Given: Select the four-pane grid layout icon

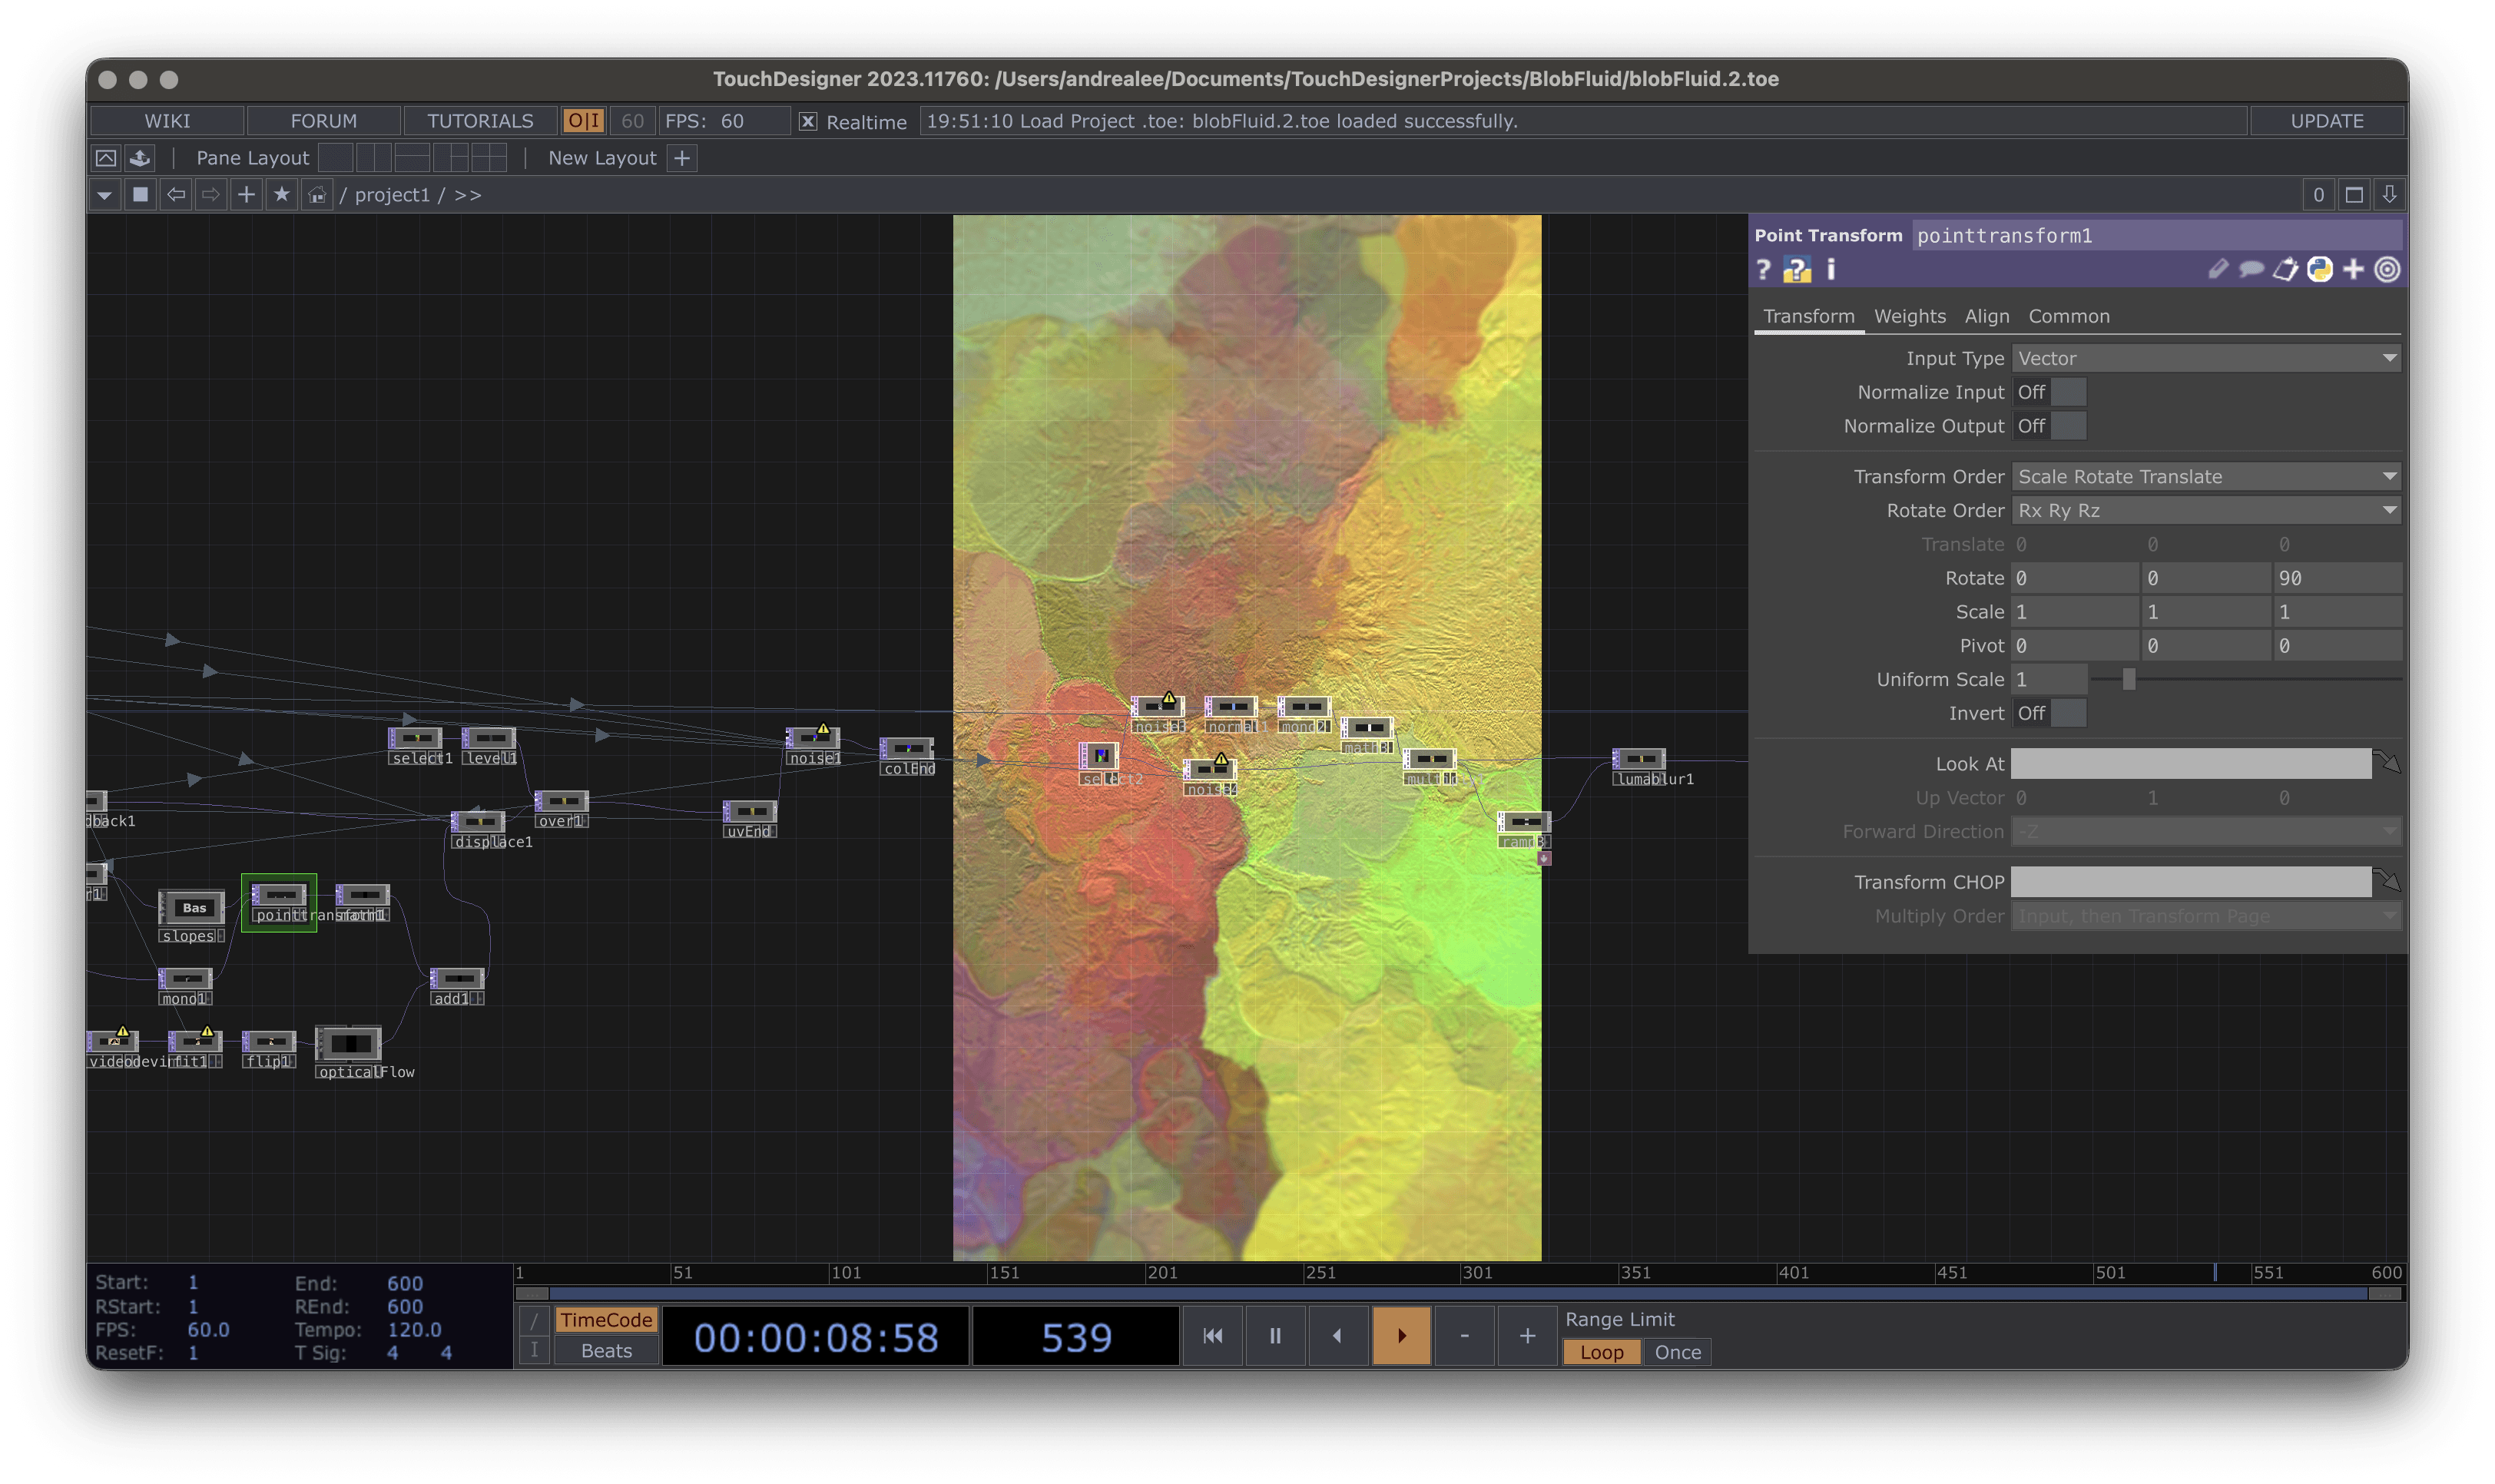Looking at the screenshot, I should pyautogui.click(x=489, y=158).
